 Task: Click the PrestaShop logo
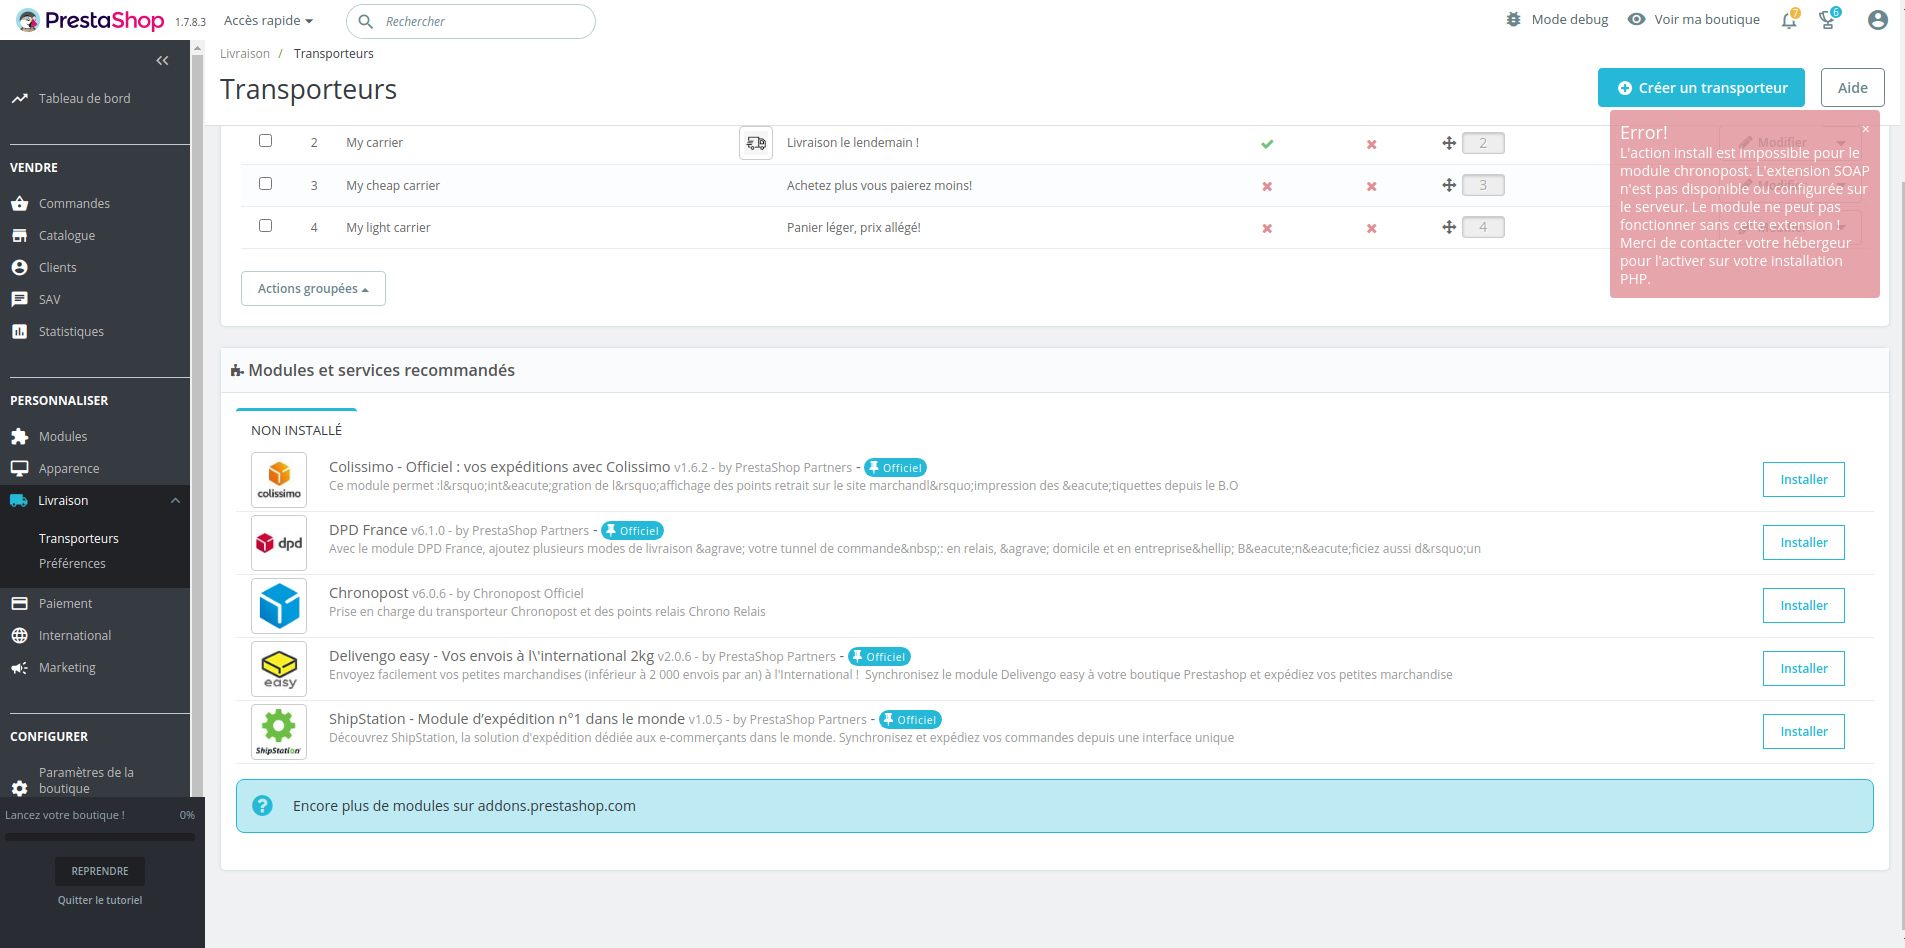[91, 20]
